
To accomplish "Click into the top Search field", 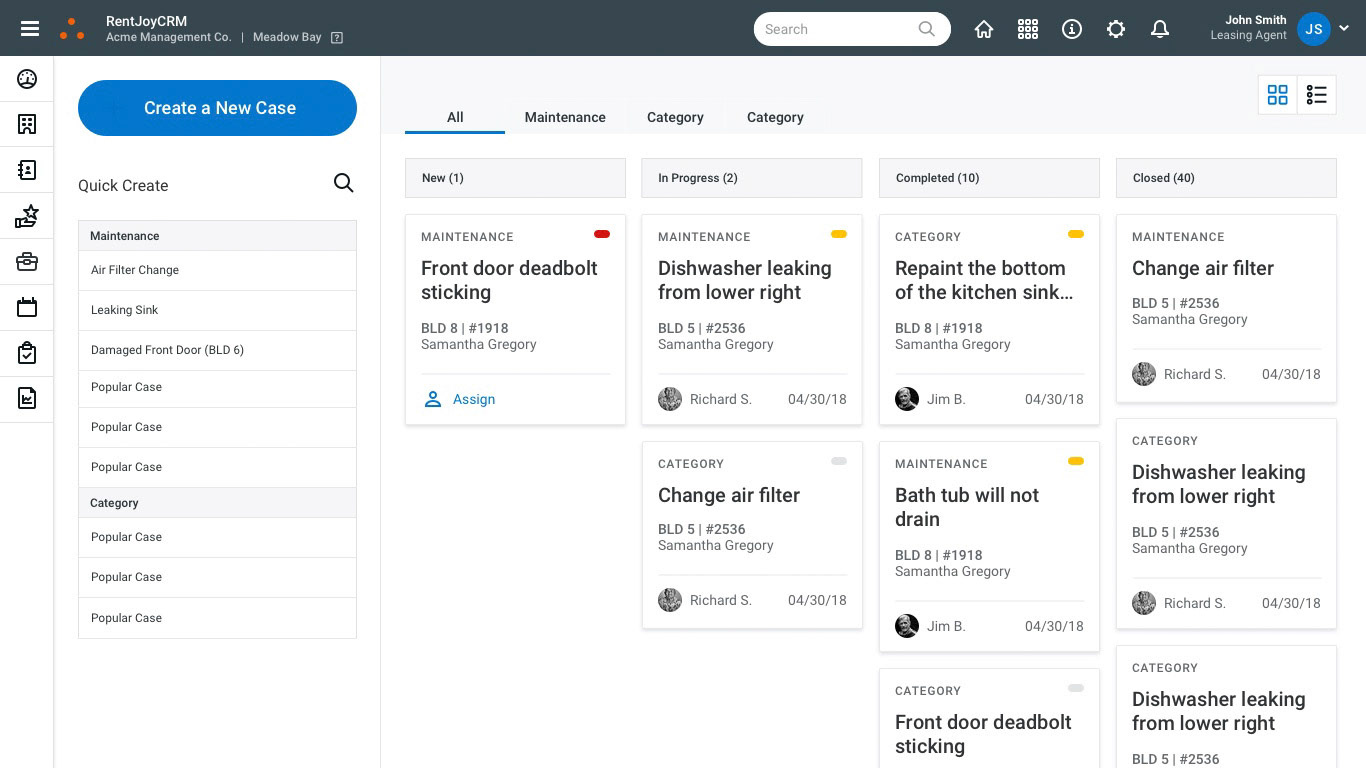I will [838, 29].
